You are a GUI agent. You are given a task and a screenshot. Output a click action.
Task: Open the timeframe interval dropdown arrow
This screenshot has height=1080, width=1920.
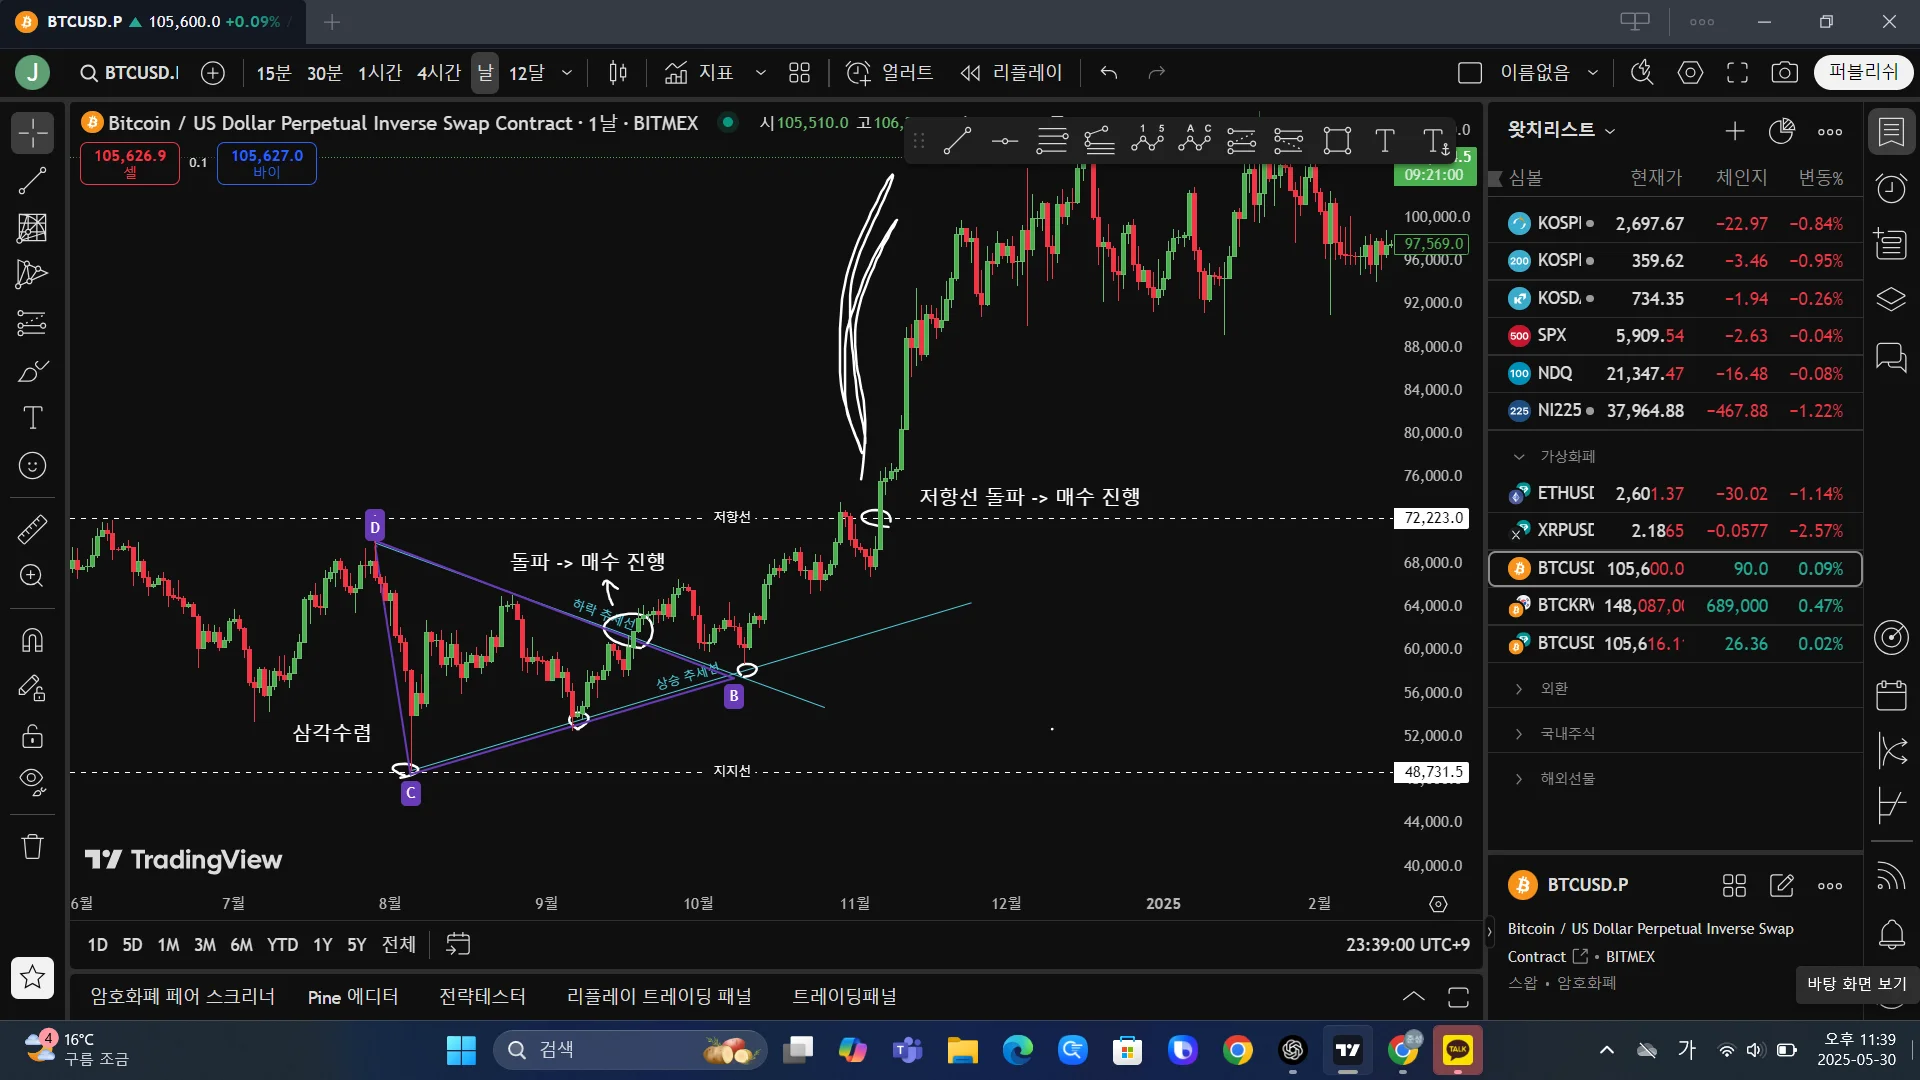point(567,73)
